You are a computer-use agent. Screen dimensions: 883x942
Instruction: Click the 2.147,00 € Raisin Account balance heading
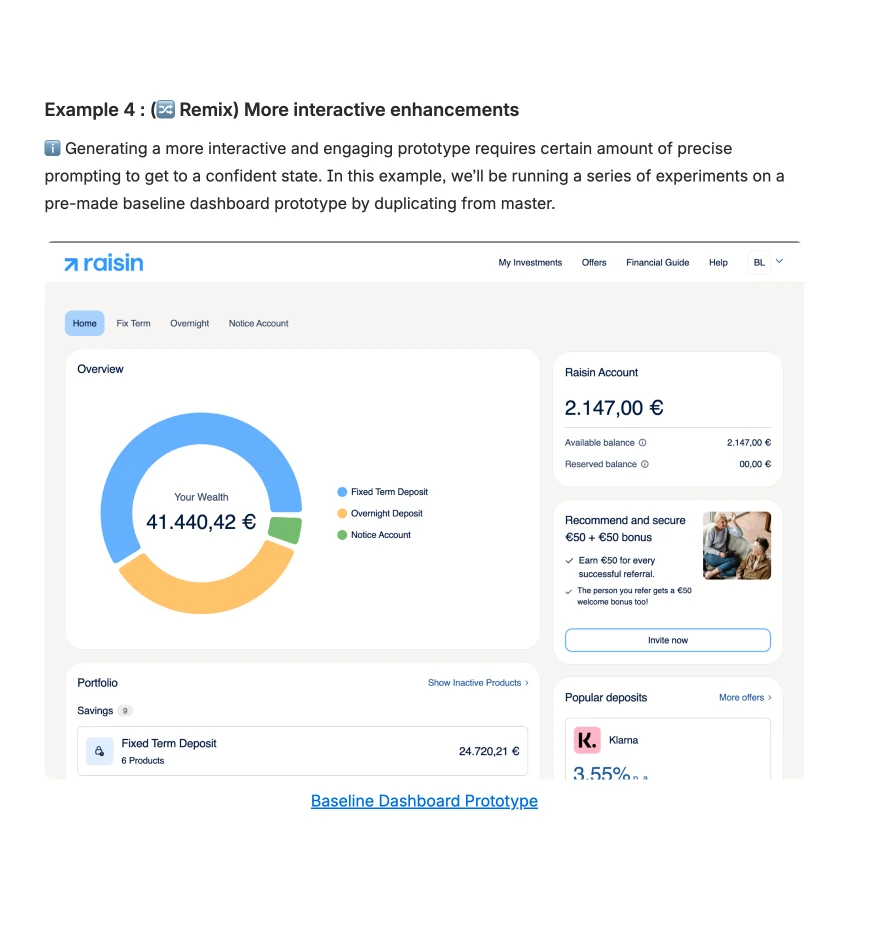coord(614,408)
